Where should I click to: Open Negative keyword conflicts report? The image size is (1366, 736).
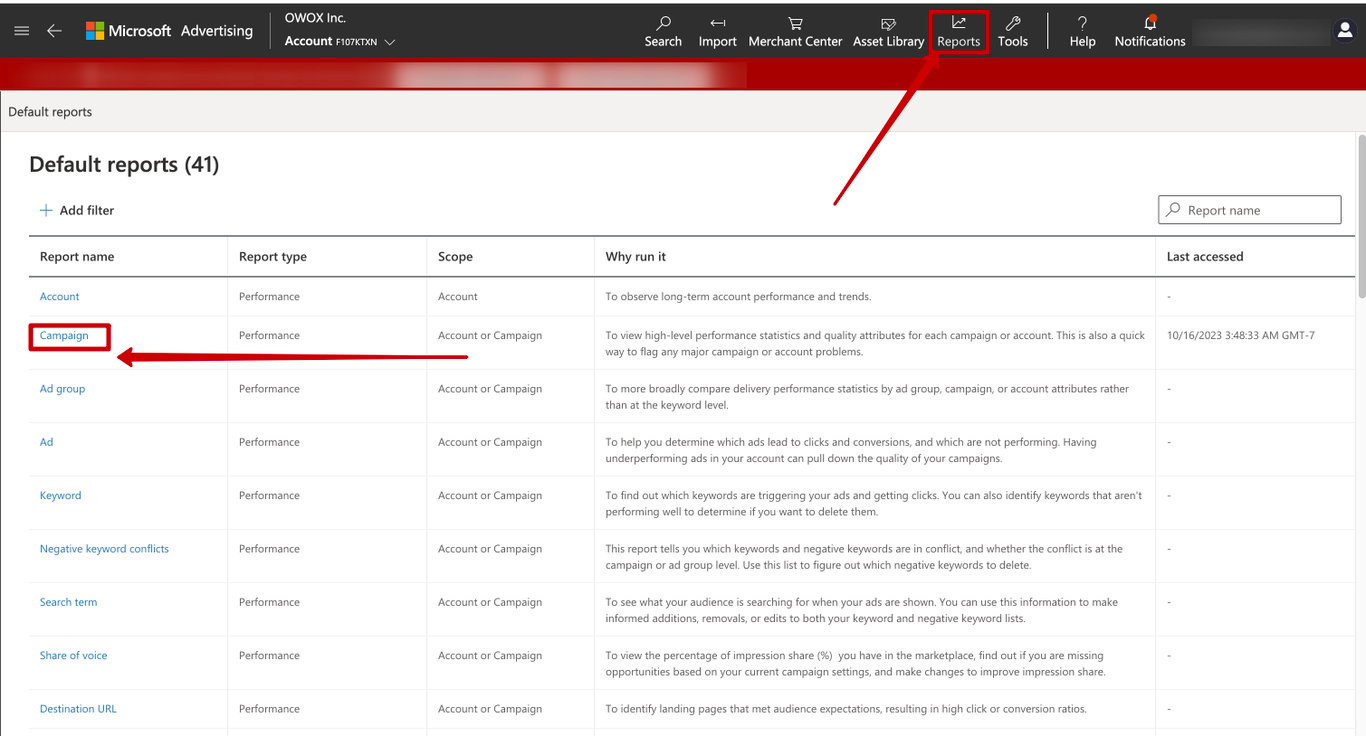[x=104, y=549]
